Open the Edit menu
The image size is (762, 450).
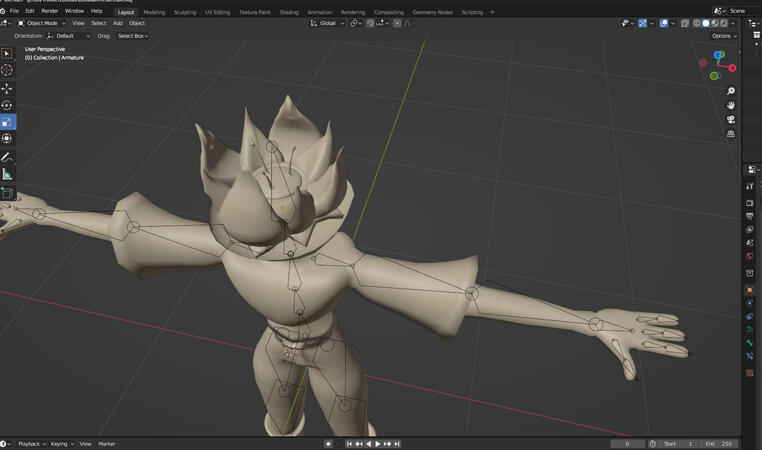[x=30, y=11]
